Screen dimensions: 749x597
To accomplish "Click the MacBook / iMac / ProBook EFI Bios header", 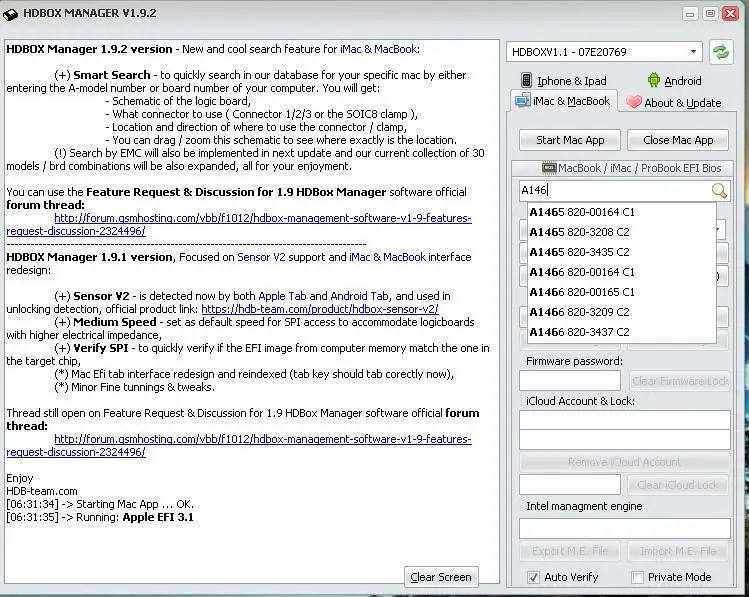I will tap(622, 168).
